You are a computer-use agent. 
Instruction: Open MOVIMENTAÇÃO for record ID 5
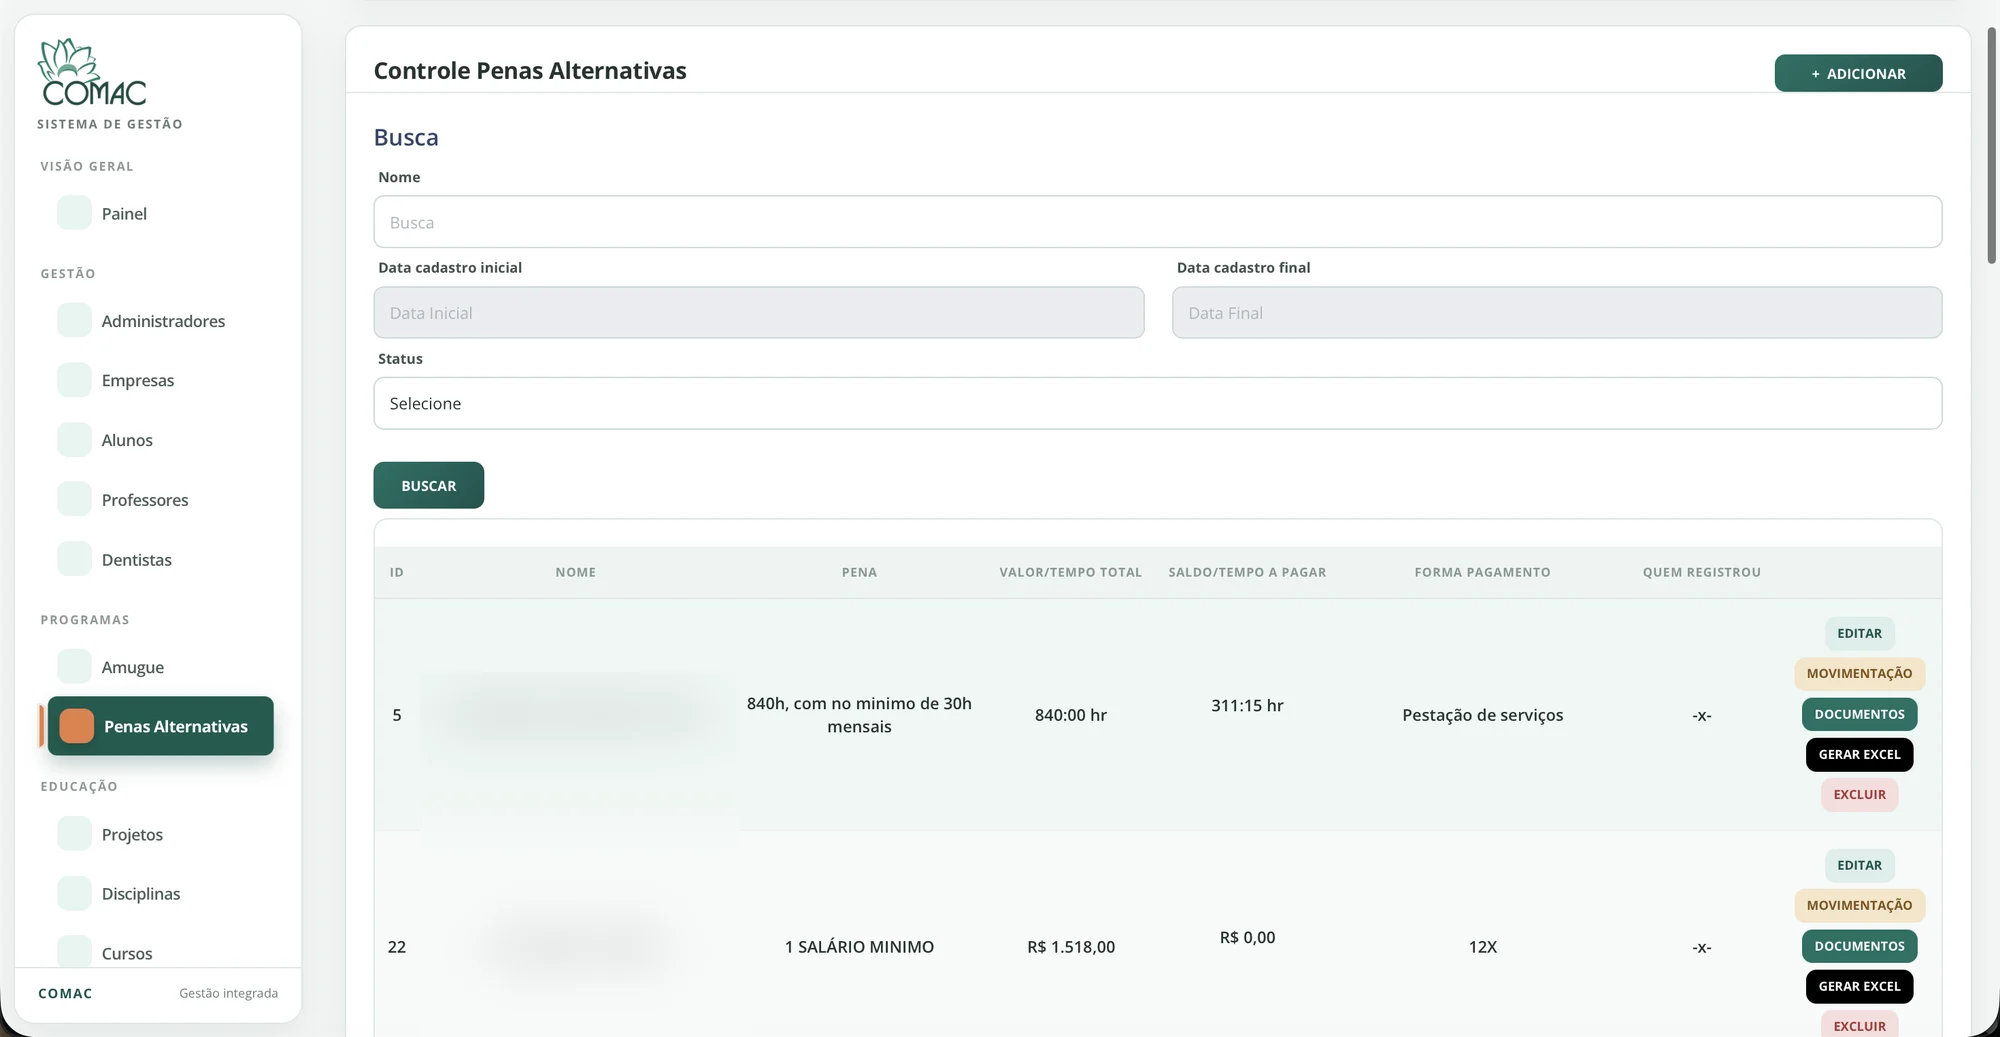(1859, 673)
